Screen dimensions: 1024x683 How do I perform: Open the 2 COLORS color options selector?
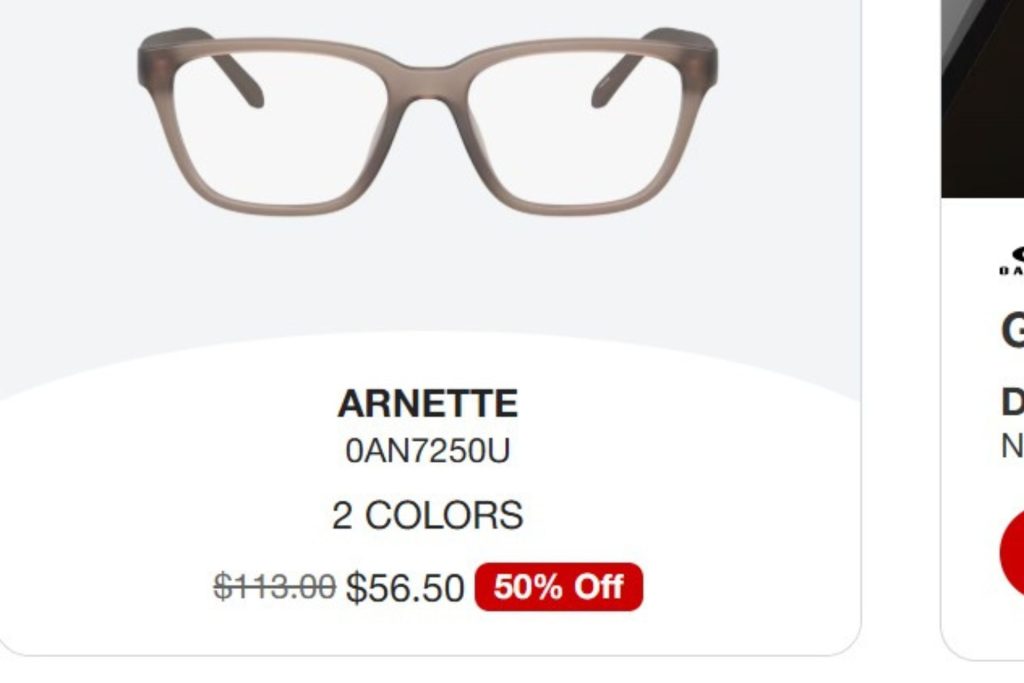point(428,513)
